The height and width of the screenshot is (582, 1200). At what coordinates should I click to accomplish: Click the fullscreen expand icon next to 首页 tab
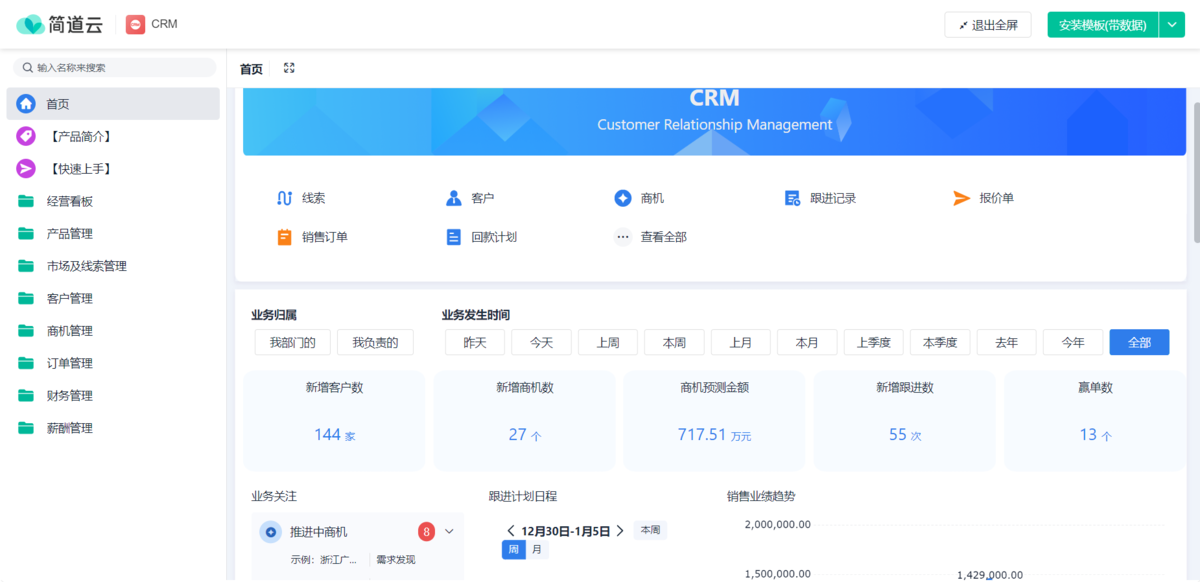click(x=289, y=68)
